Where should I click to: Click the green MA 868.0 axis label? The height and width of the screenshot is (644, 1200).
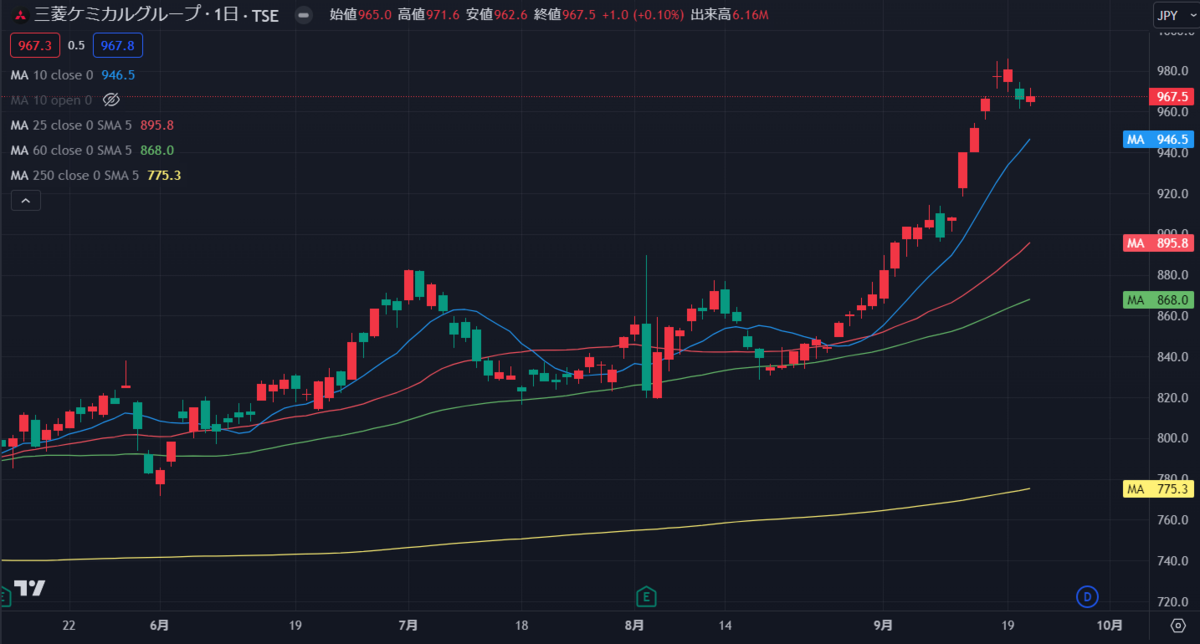(1159, 300)
